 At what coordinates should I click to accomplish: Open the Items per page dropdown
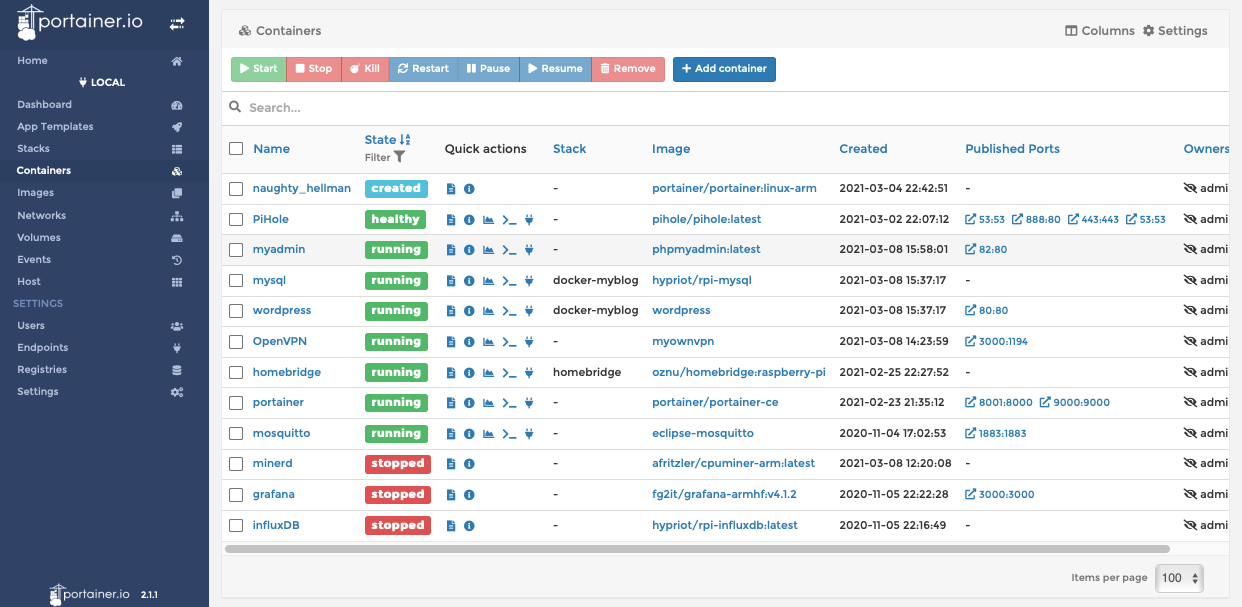(1179, 578)
